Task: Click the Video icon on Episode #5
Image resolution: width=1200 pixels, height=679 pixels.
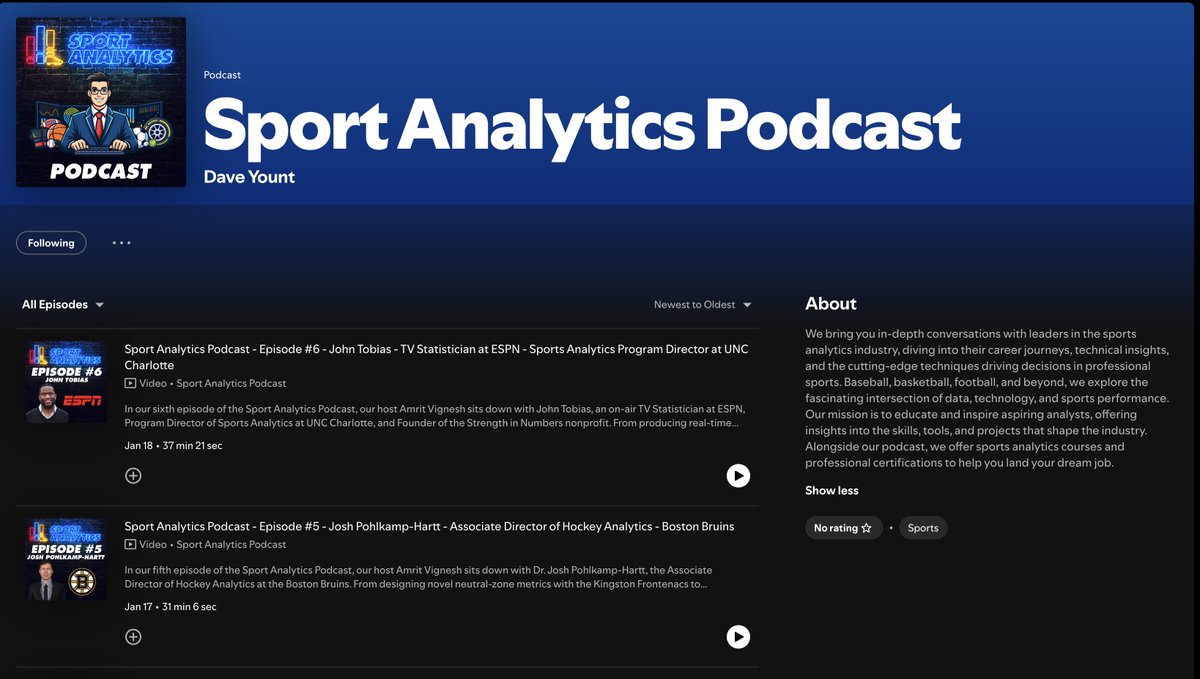Action: click(x=130, y=545)
